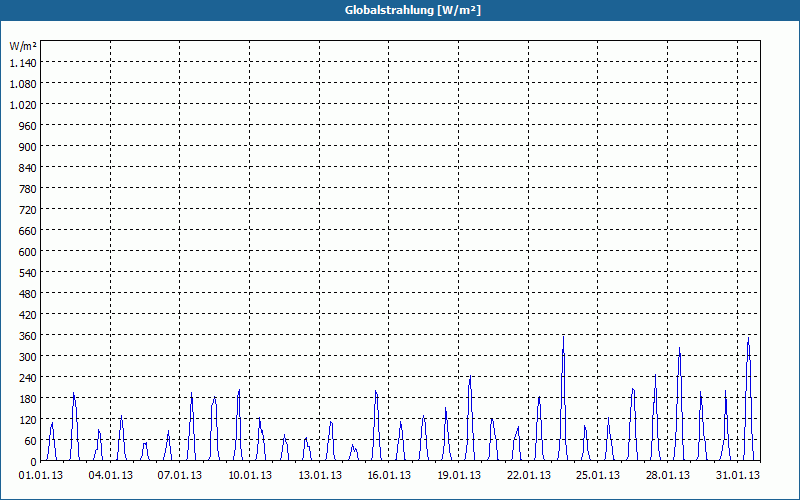Click the 28.01.13 date label

coord(667,476)
